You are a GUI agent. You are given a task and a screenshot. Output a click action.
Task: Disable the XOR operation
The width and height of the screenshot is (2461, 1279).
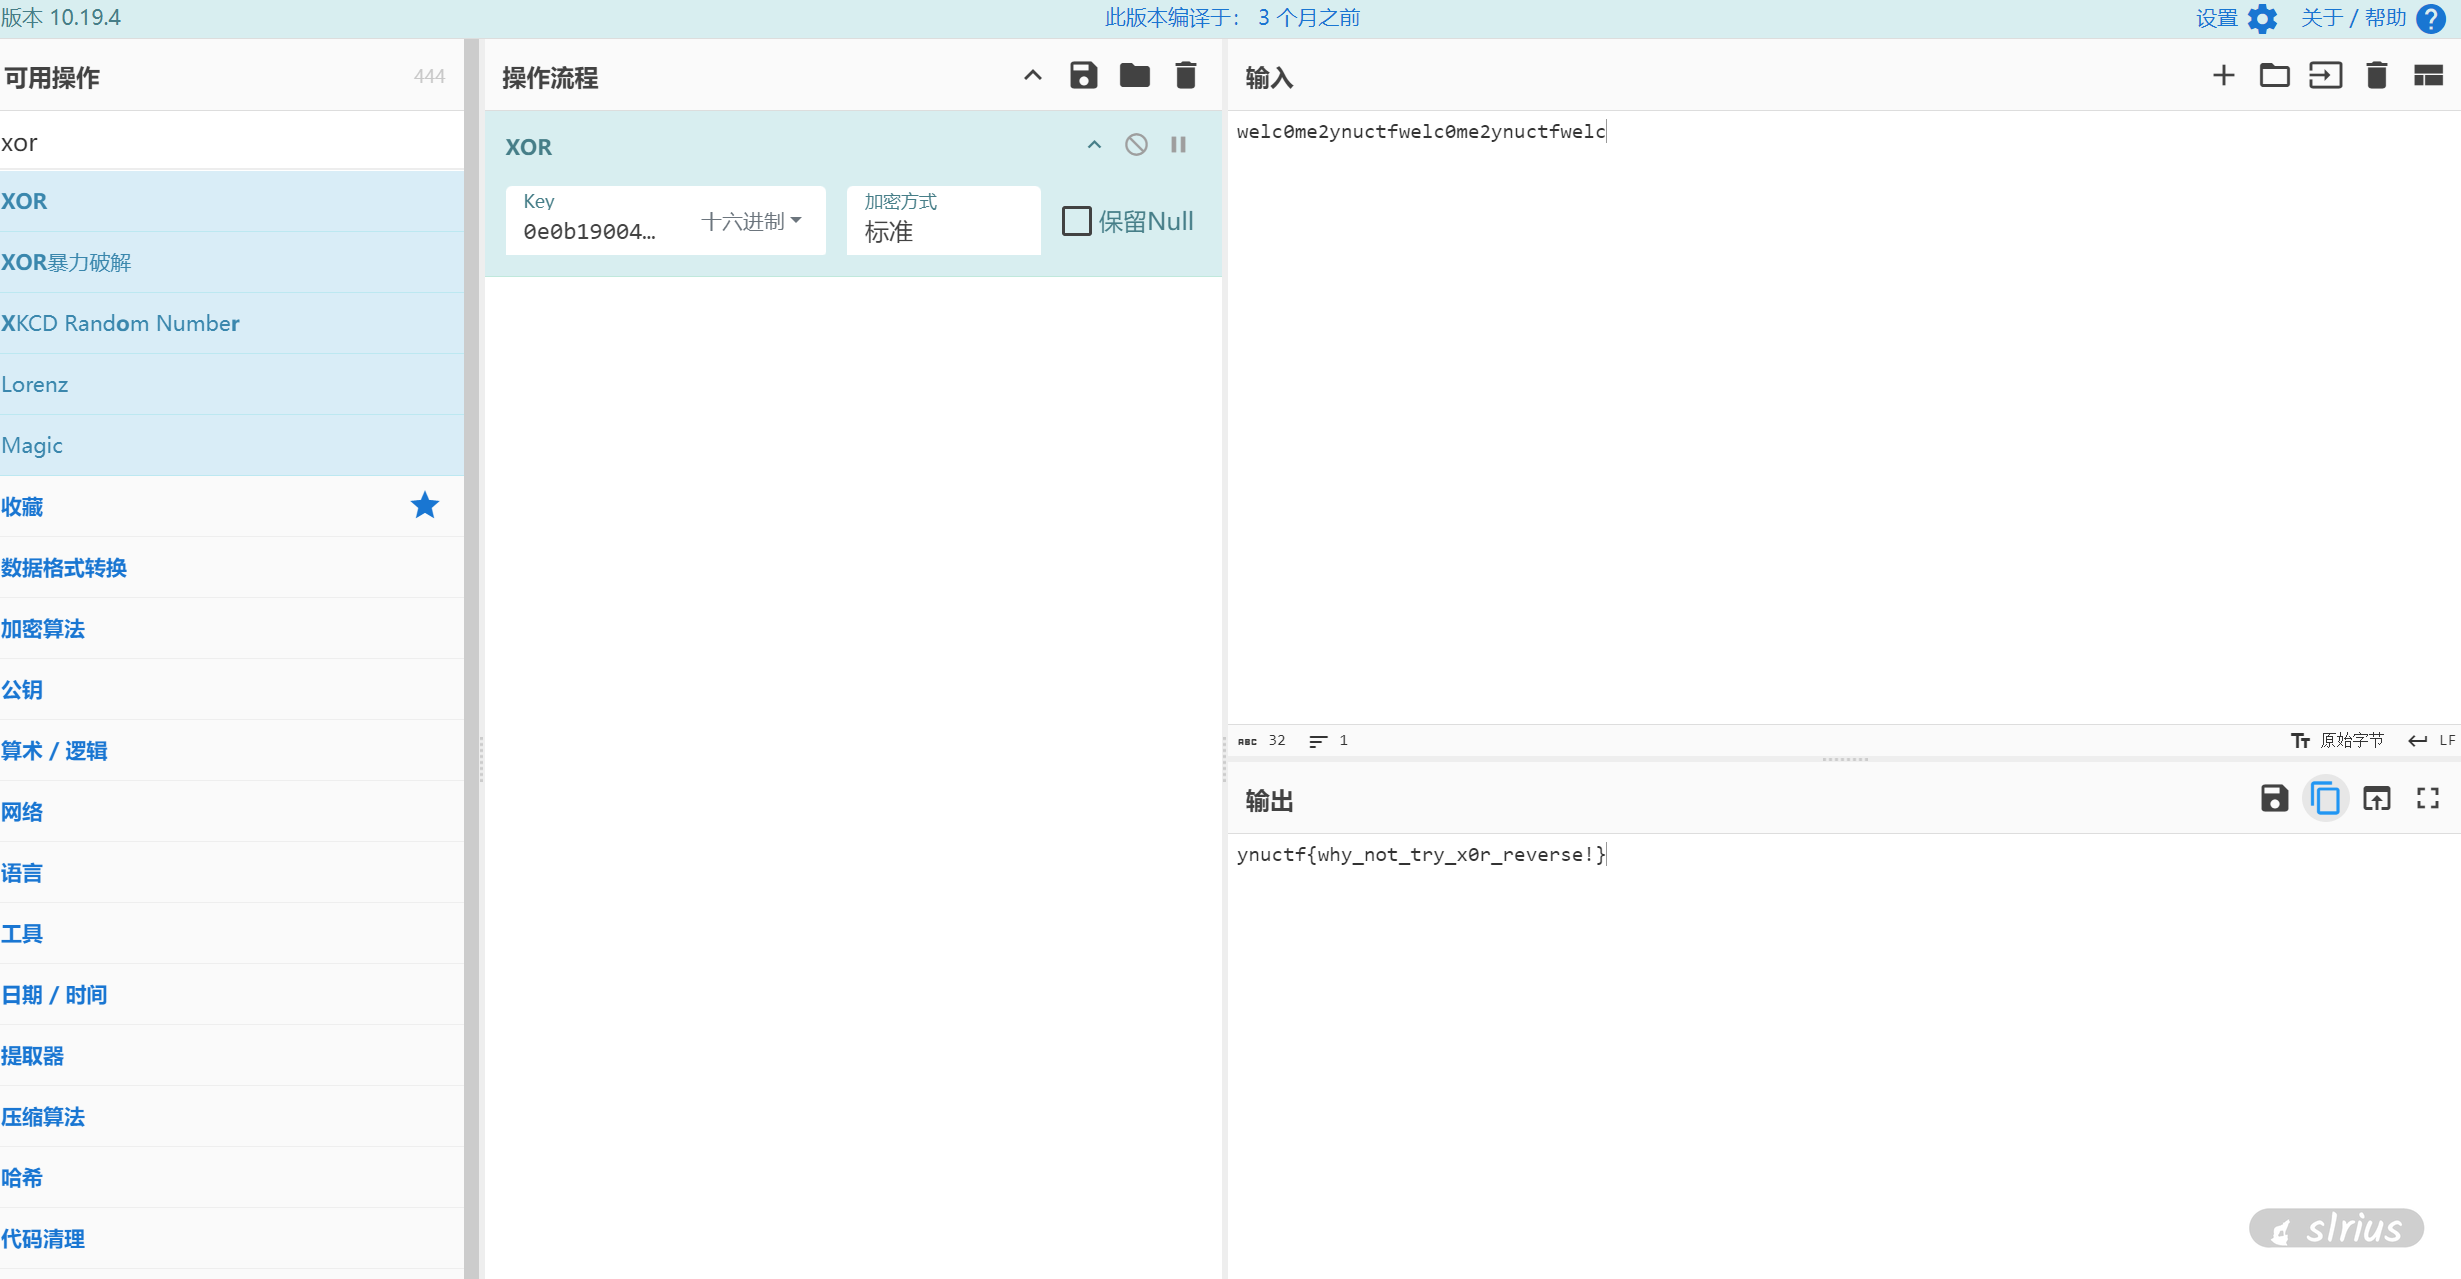pos(1136,145)
